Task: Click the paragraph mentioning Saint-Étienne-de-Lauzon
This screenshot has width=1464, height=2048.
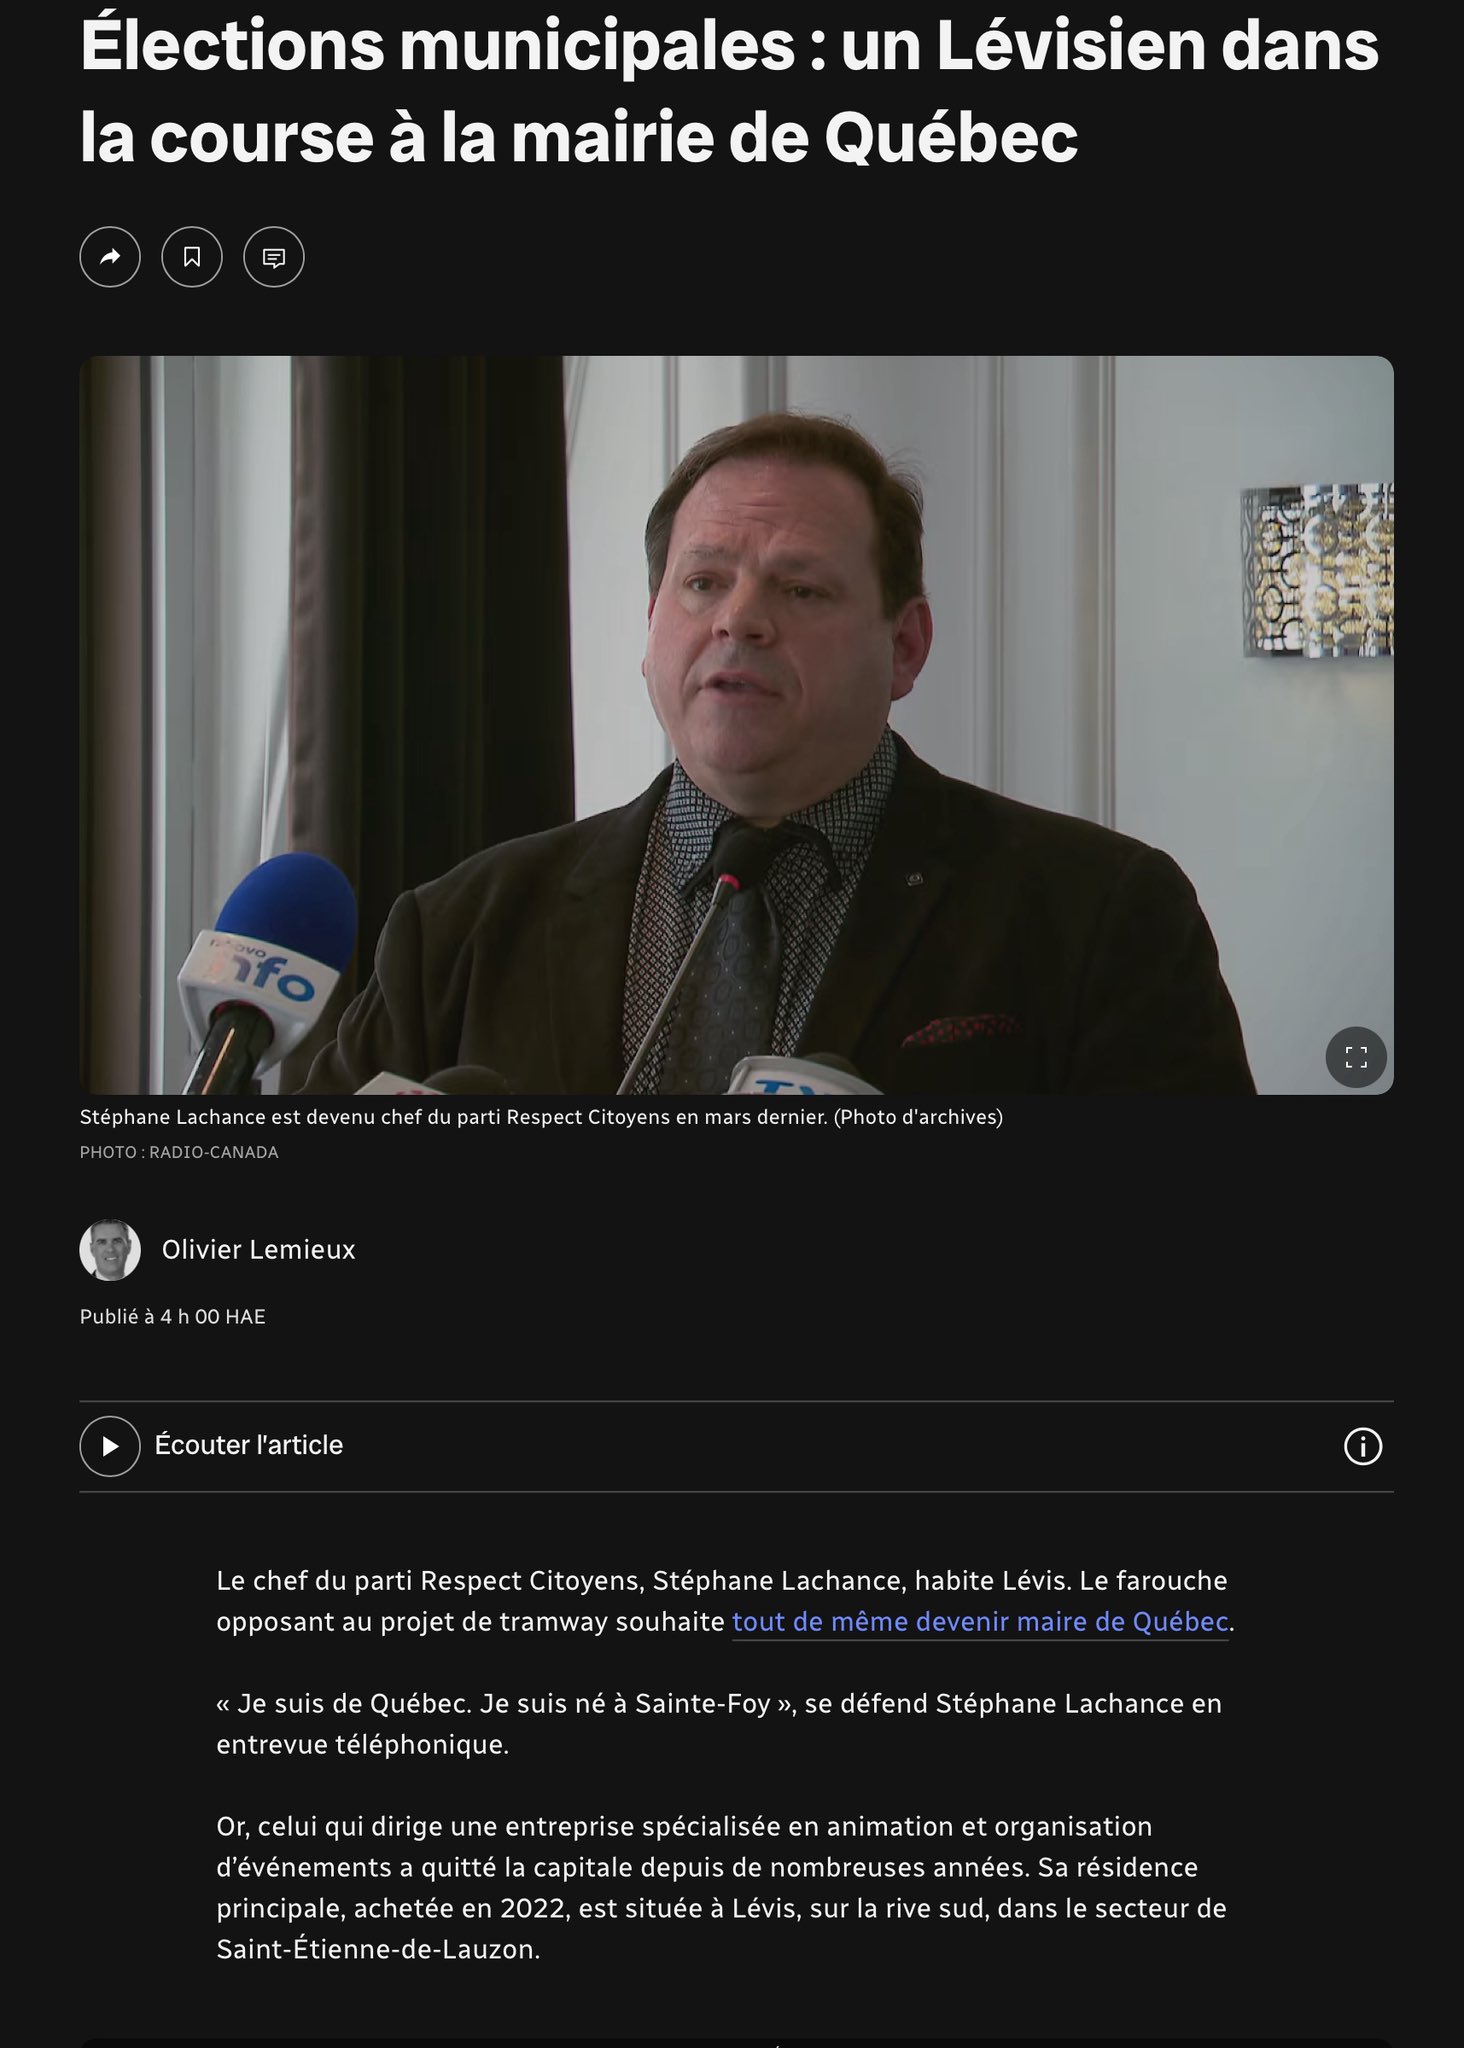Action: coord(721,1888)
